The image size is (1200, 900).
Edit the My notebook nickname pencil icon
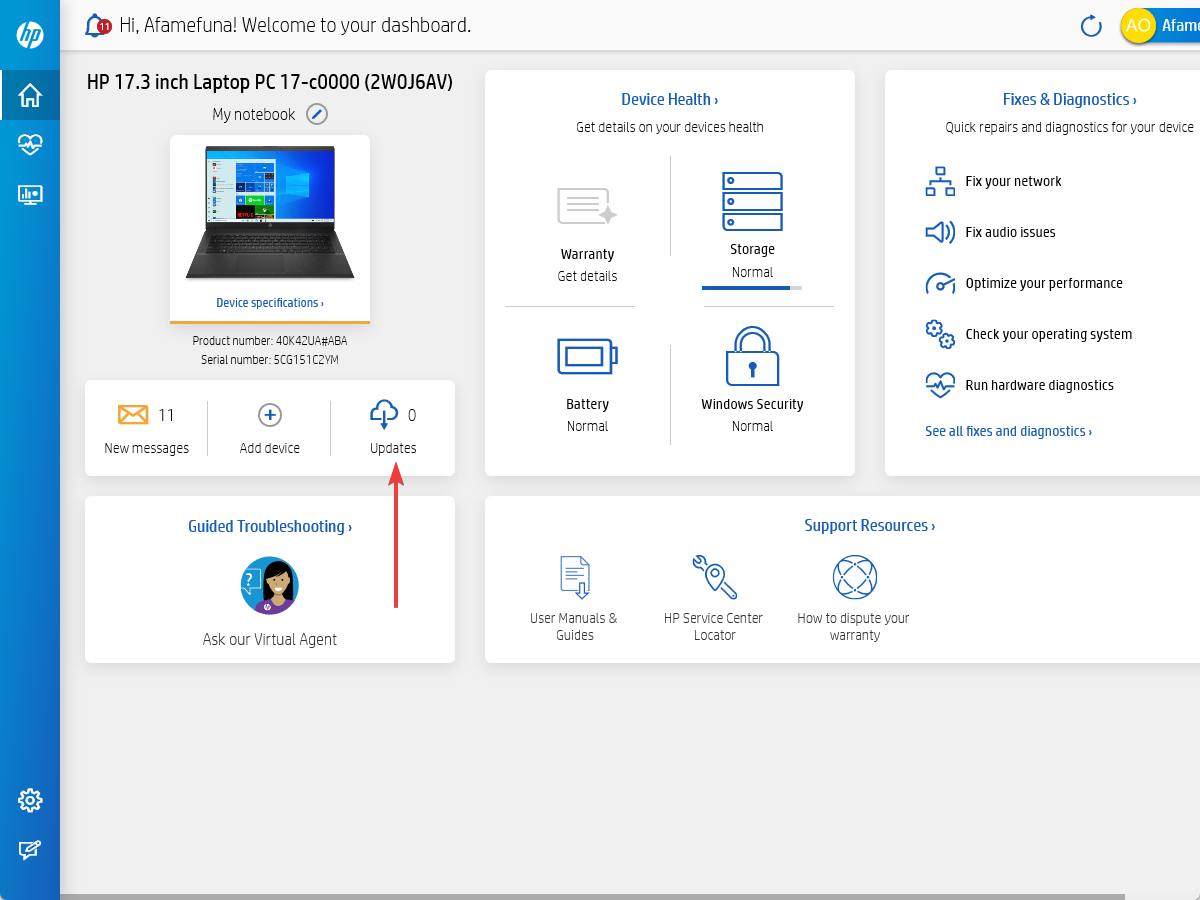coord(317,114)
